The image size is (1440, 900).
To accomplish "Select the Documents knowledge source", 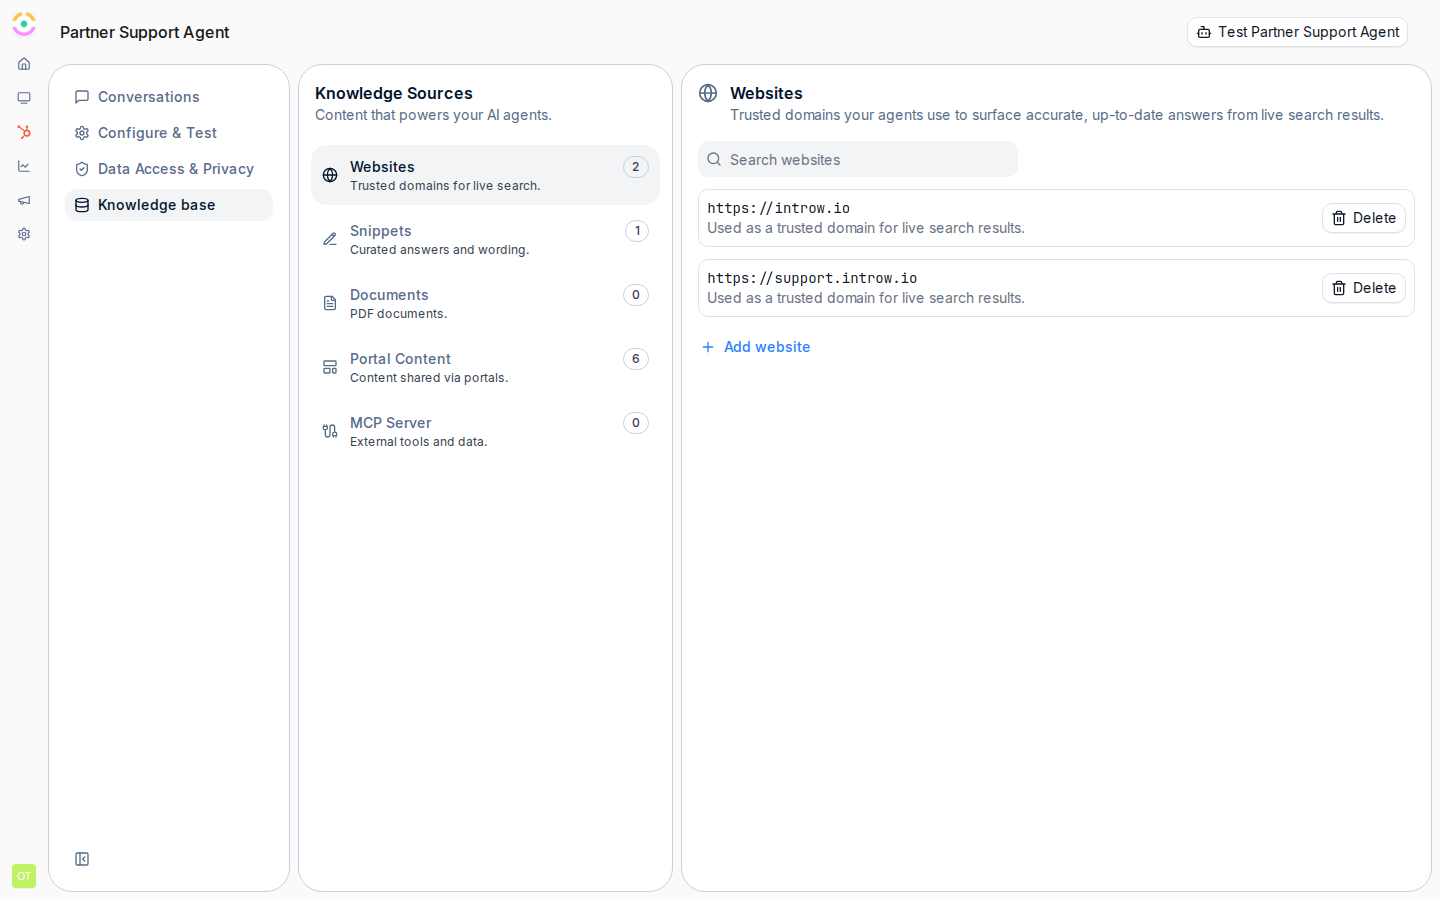I will click(485, 303).
